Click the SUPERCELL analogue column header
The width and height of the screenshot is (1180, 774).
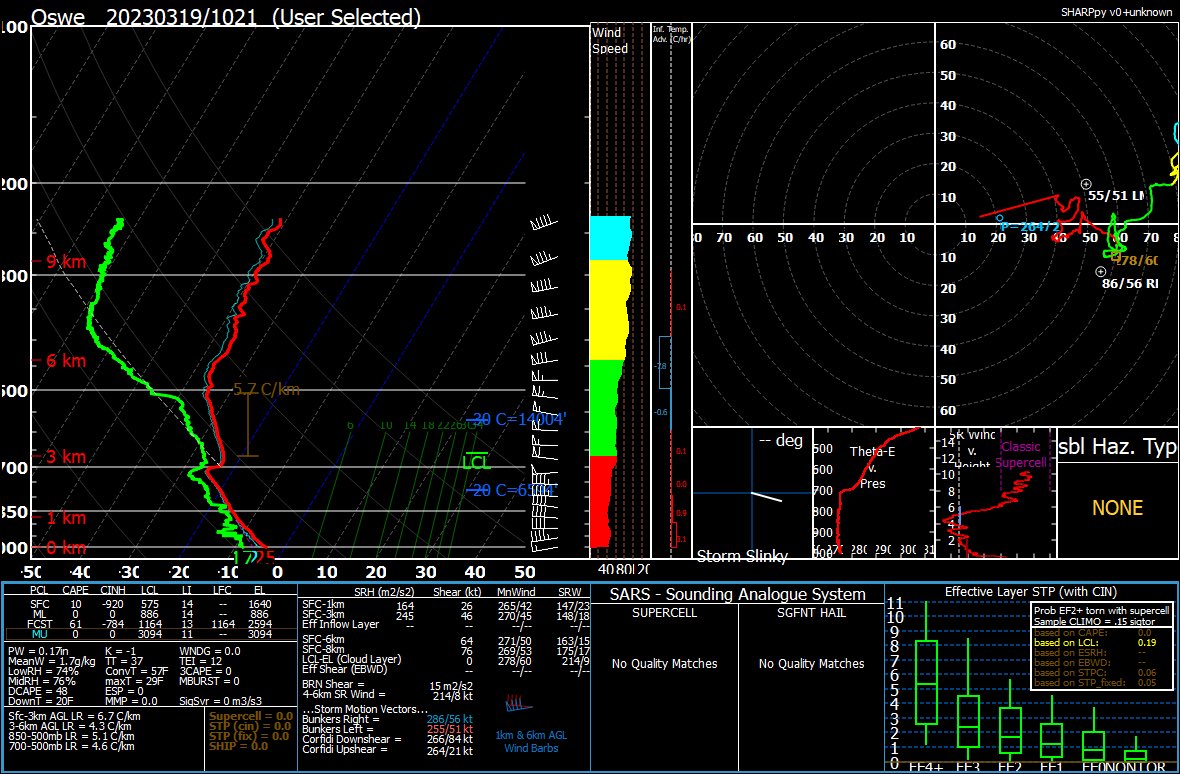click(665, 613)
